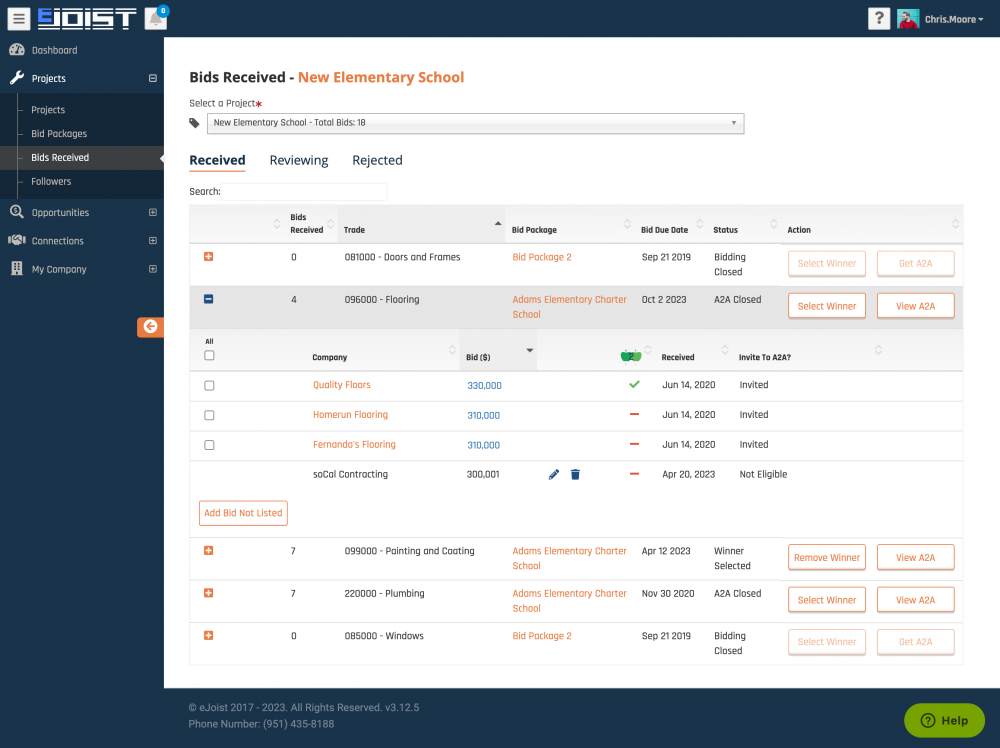Viewport: 1000px width, 748px height.
Task: Expand the Windows row
Action: click(209, 635)
